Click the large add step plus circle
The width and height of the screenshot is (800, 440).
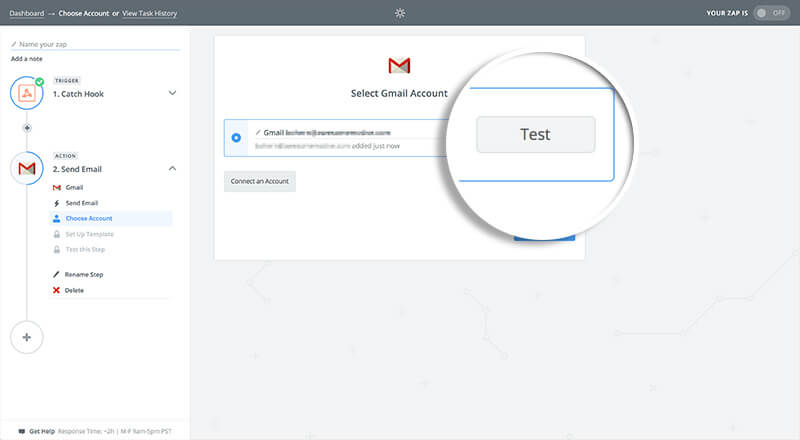[x=27, y=337]
